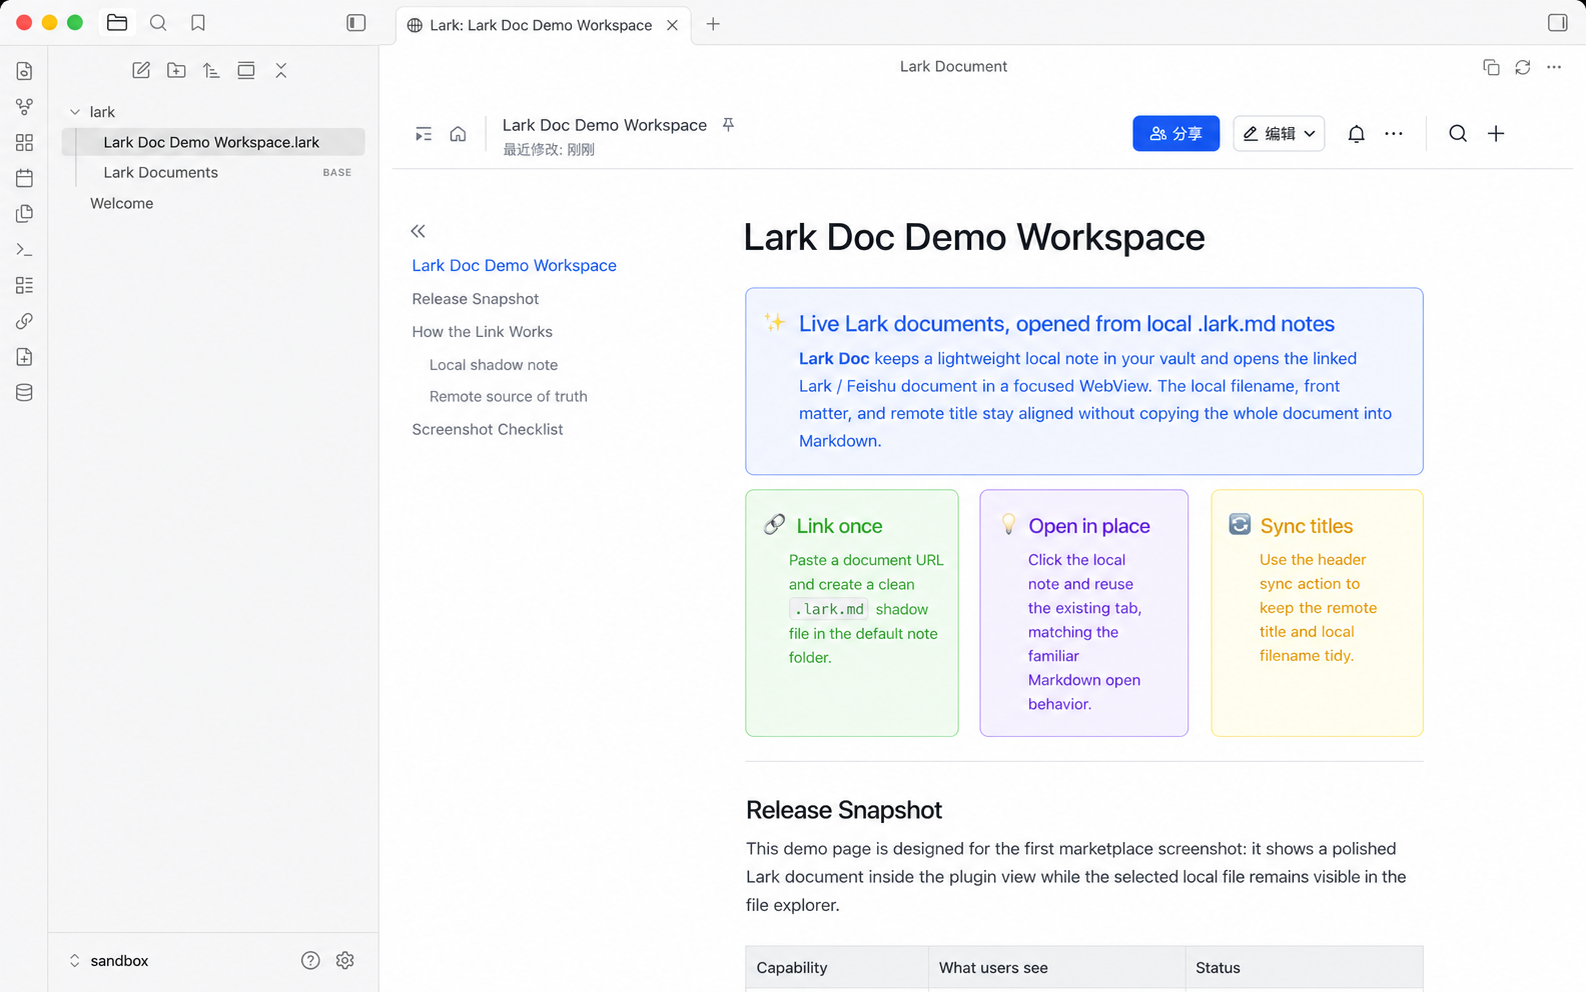This screenshot has height=992, width=1586.
Task: Click the ribbon link icon
Action: tap(24, 321)
